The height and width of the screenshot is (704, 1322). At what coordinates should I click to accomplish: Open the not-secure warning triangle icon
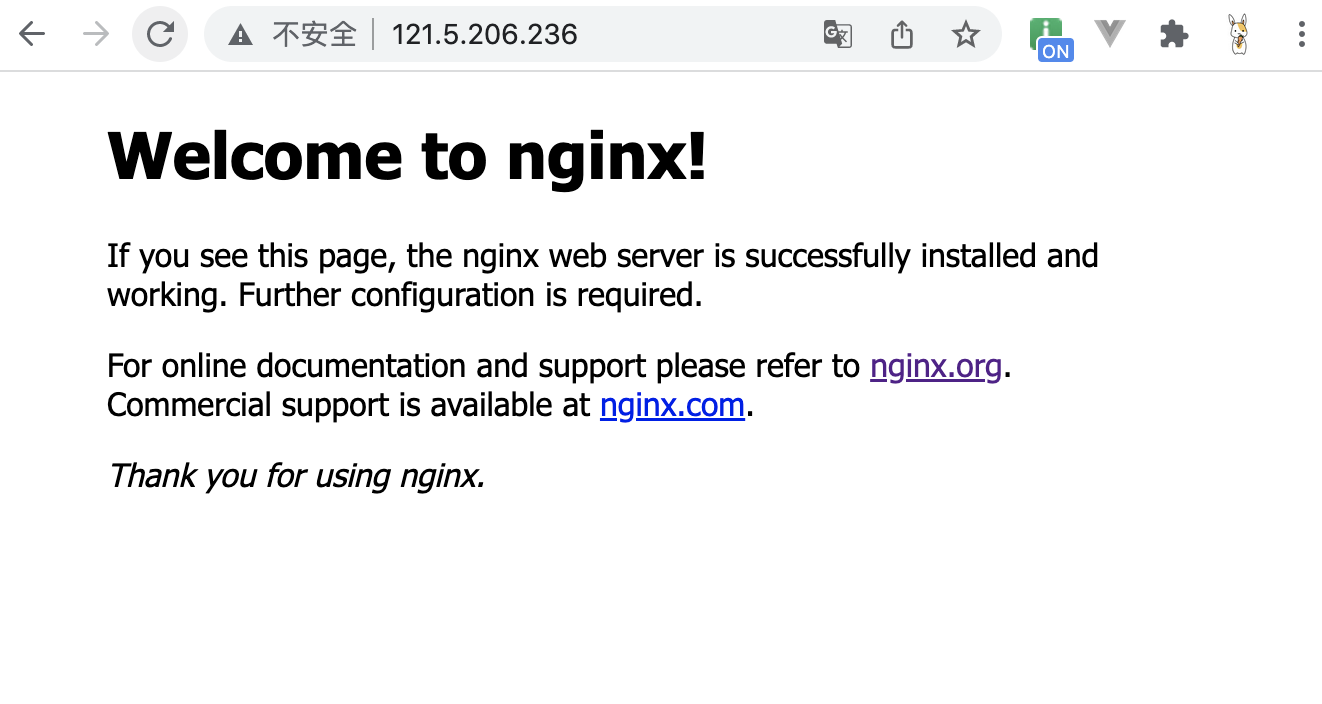(x=240, y=36)
